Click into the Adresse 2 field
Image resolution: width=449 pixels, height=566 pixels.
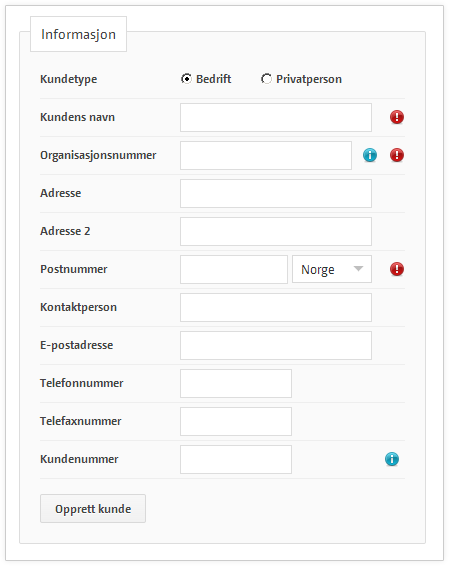point(276,231)
